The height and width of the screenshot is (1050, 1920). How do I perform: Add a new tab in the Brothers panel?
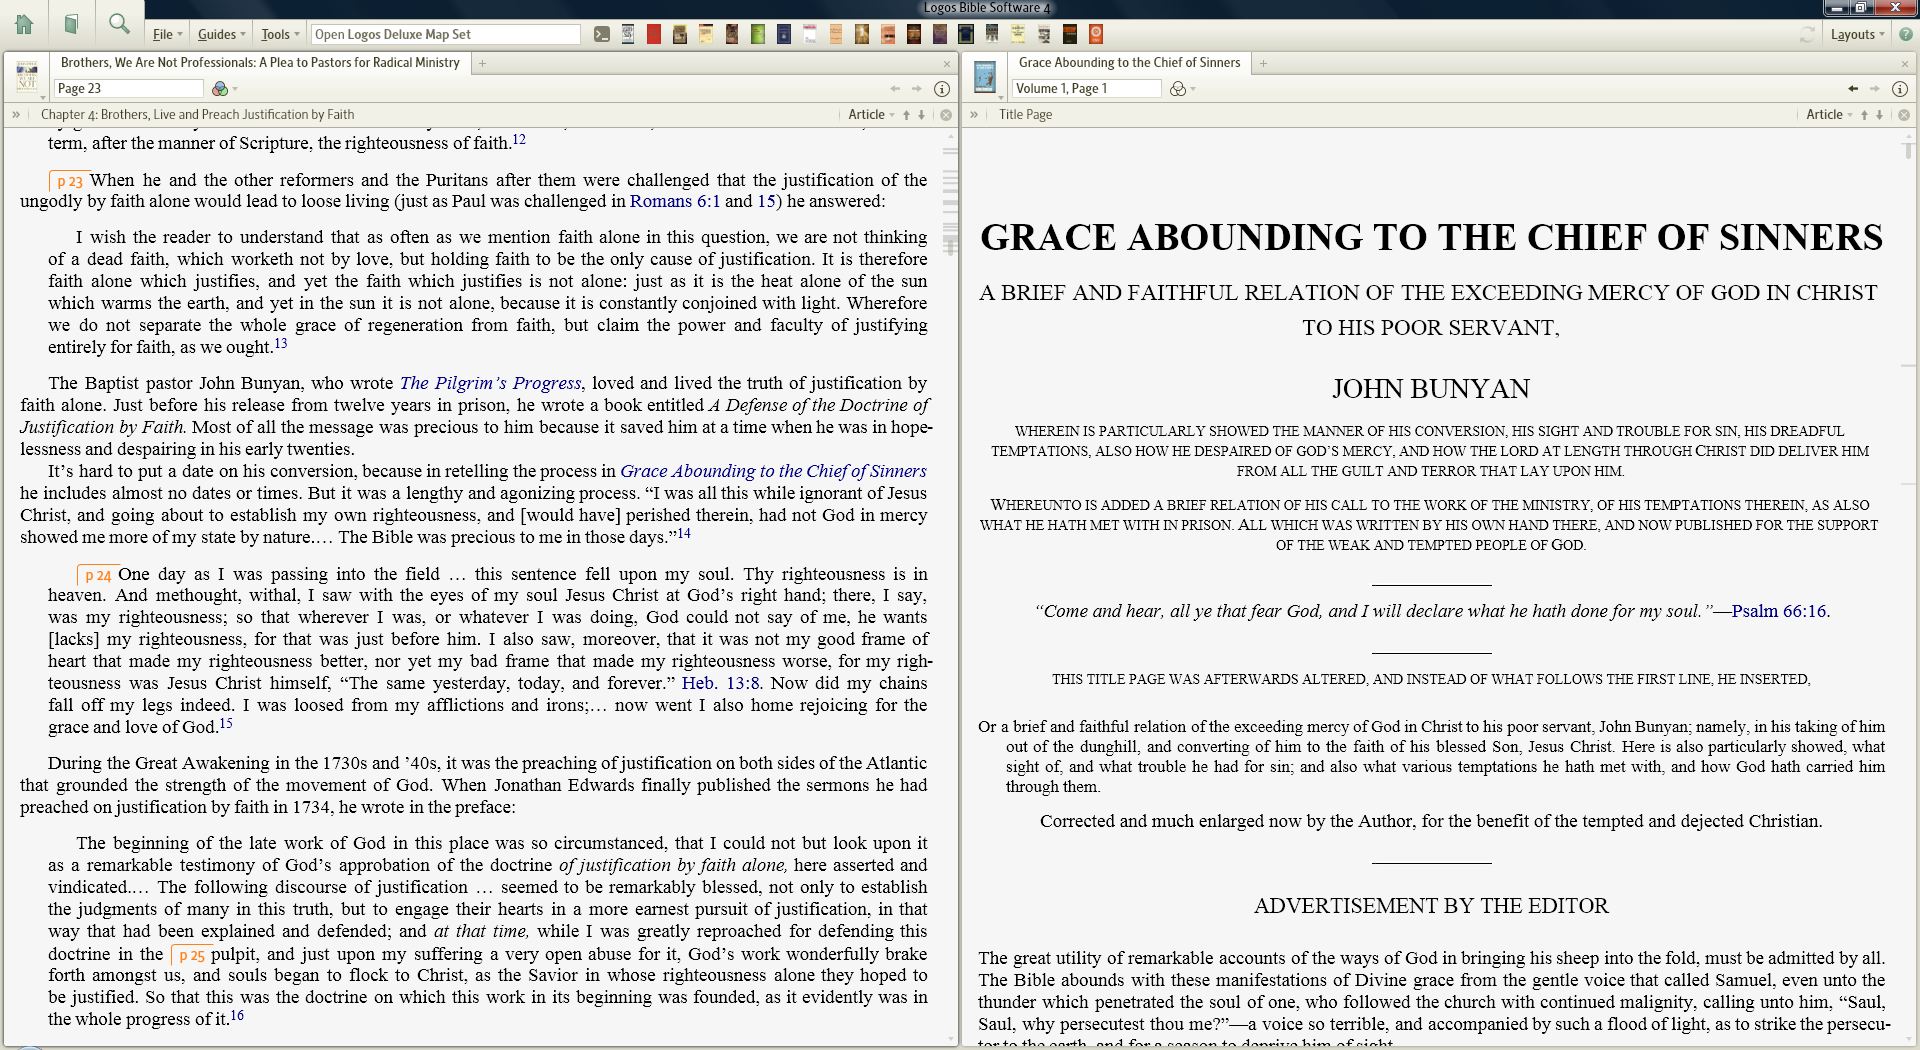coord(482,63)
